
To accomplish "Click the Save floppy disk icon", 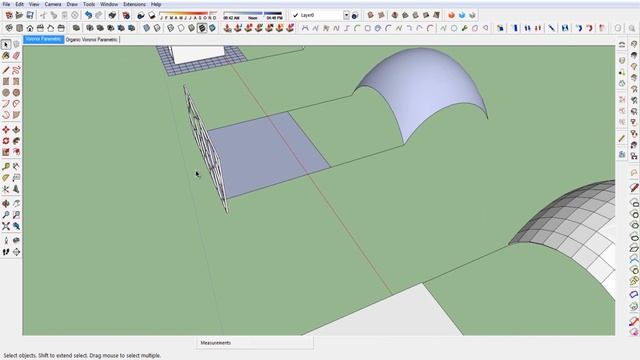I will pos(30,15).
